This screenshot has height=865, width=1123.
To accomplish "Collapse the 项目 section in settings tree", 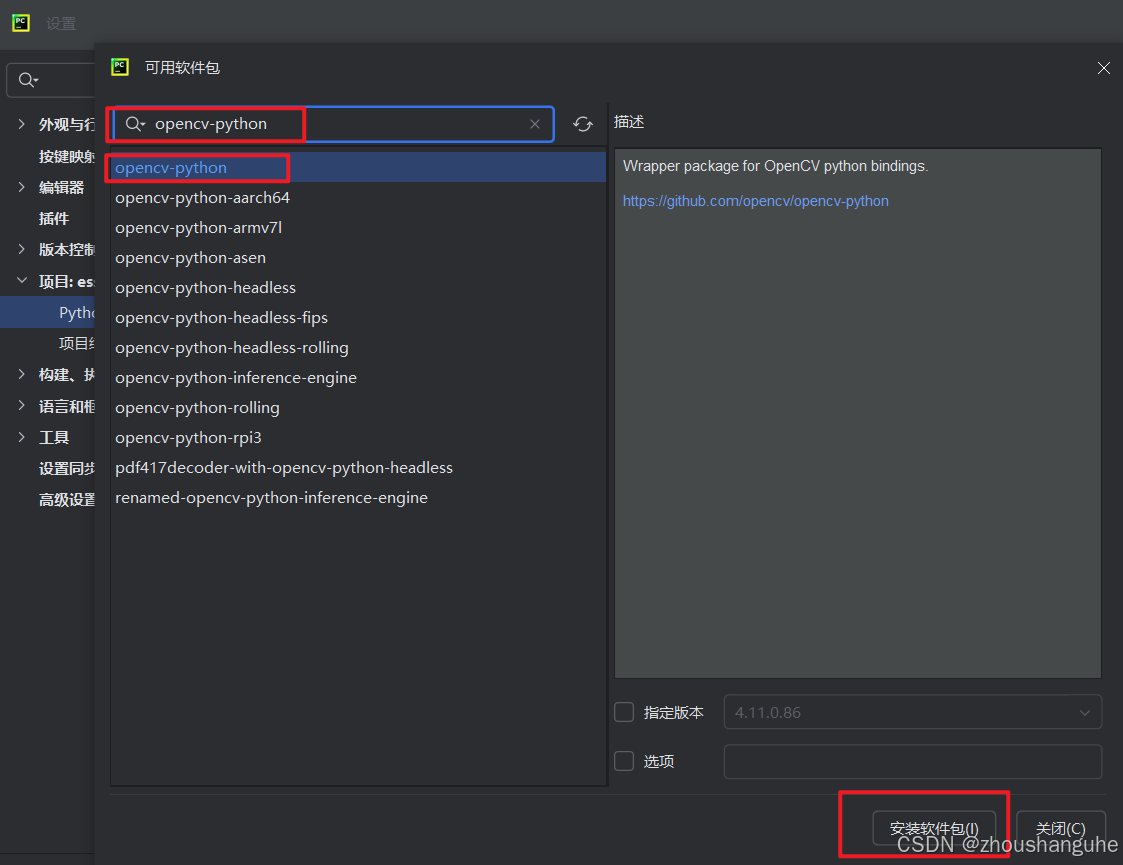I will pyautogui.click(x=21, y=281).
